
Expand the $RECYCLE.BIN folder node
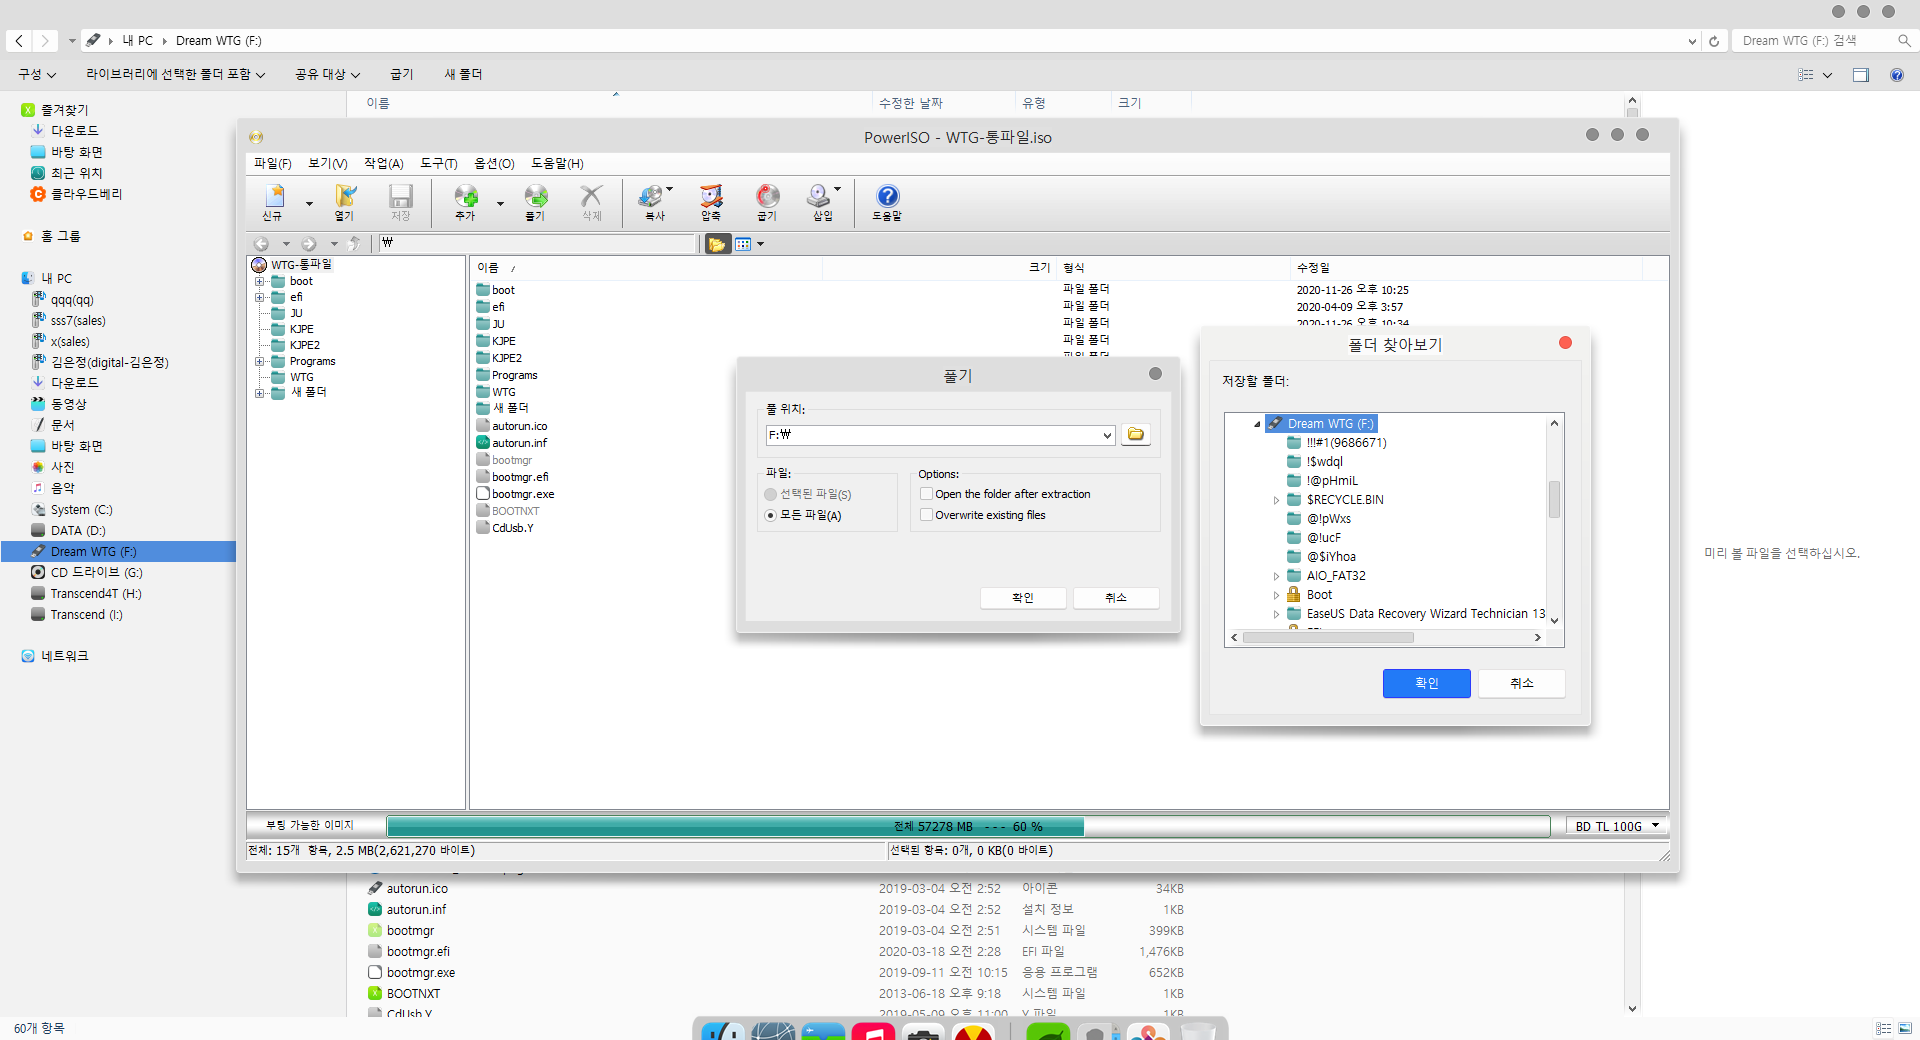tap(1276, 500)
